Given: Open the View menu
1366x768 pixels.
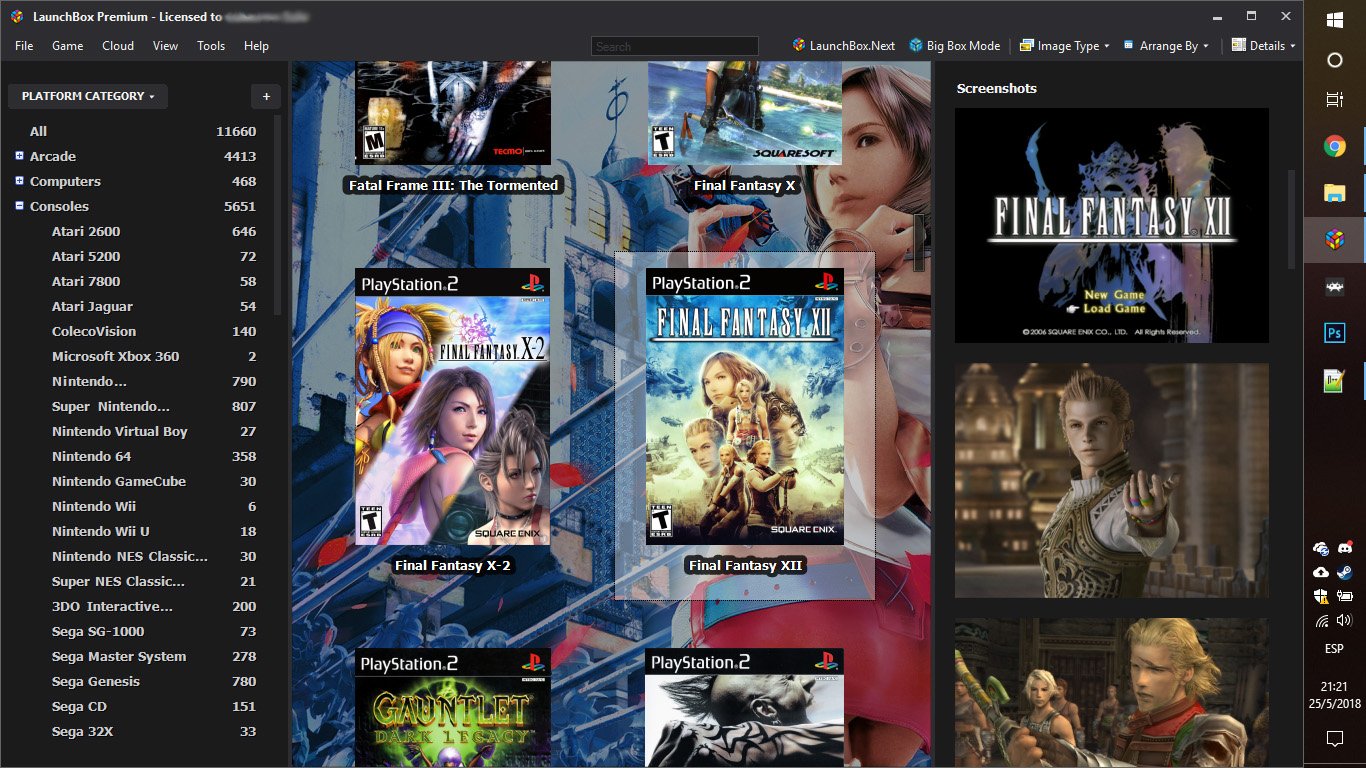Looking at the screenshot, I should pyautogui.click(x=165, y=46).
